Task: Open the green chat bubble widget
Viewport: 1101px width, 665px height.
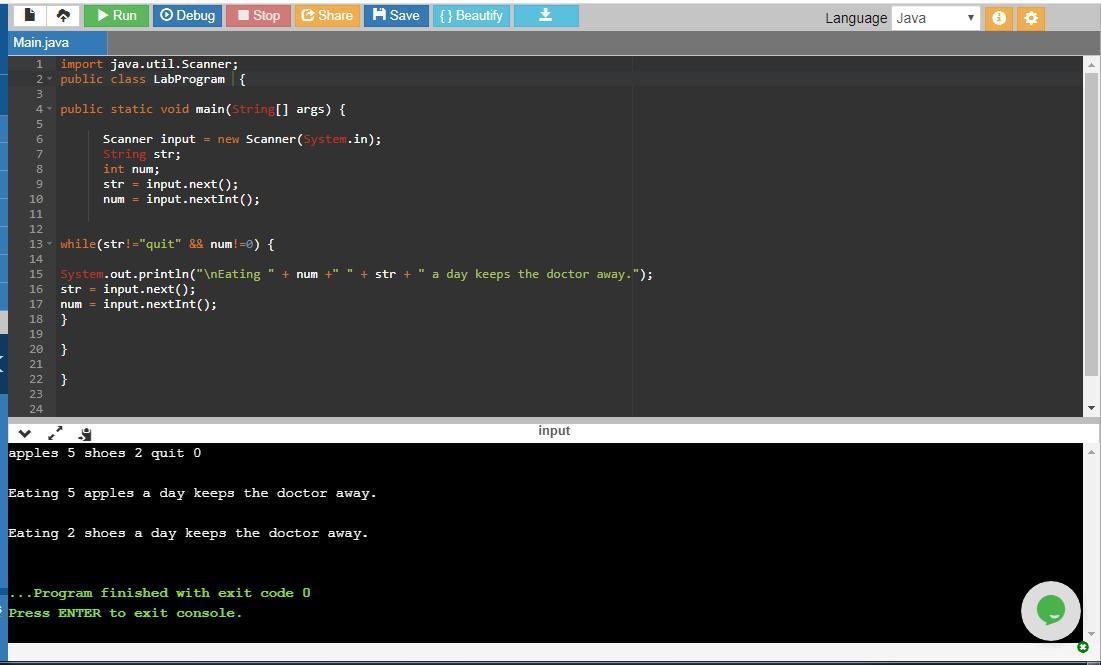Action: coord(1050,610)
